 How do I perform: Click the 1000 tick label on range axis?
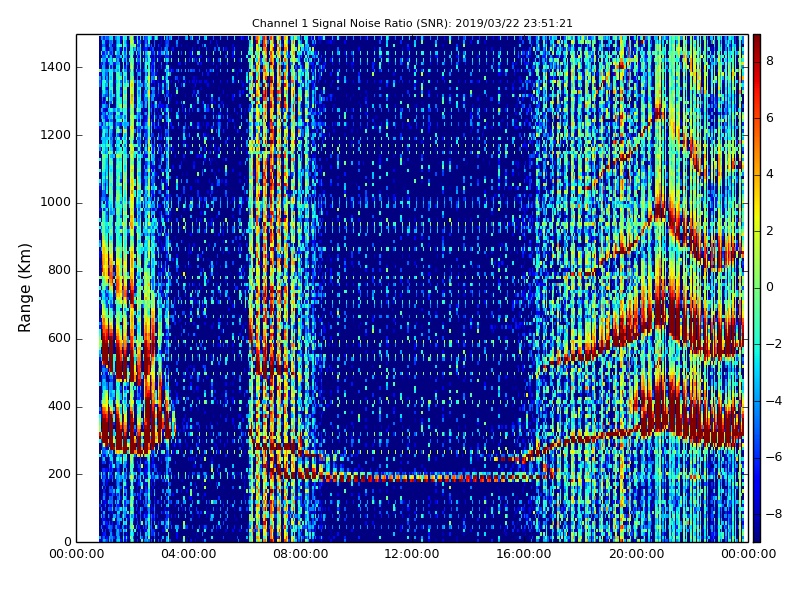(x=55, y=203)
